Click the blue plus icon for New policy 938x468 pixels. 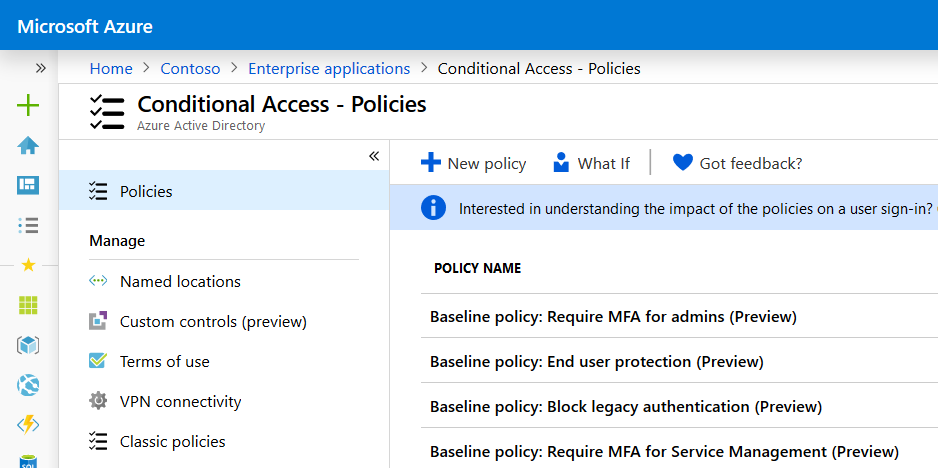click(431, 162)
